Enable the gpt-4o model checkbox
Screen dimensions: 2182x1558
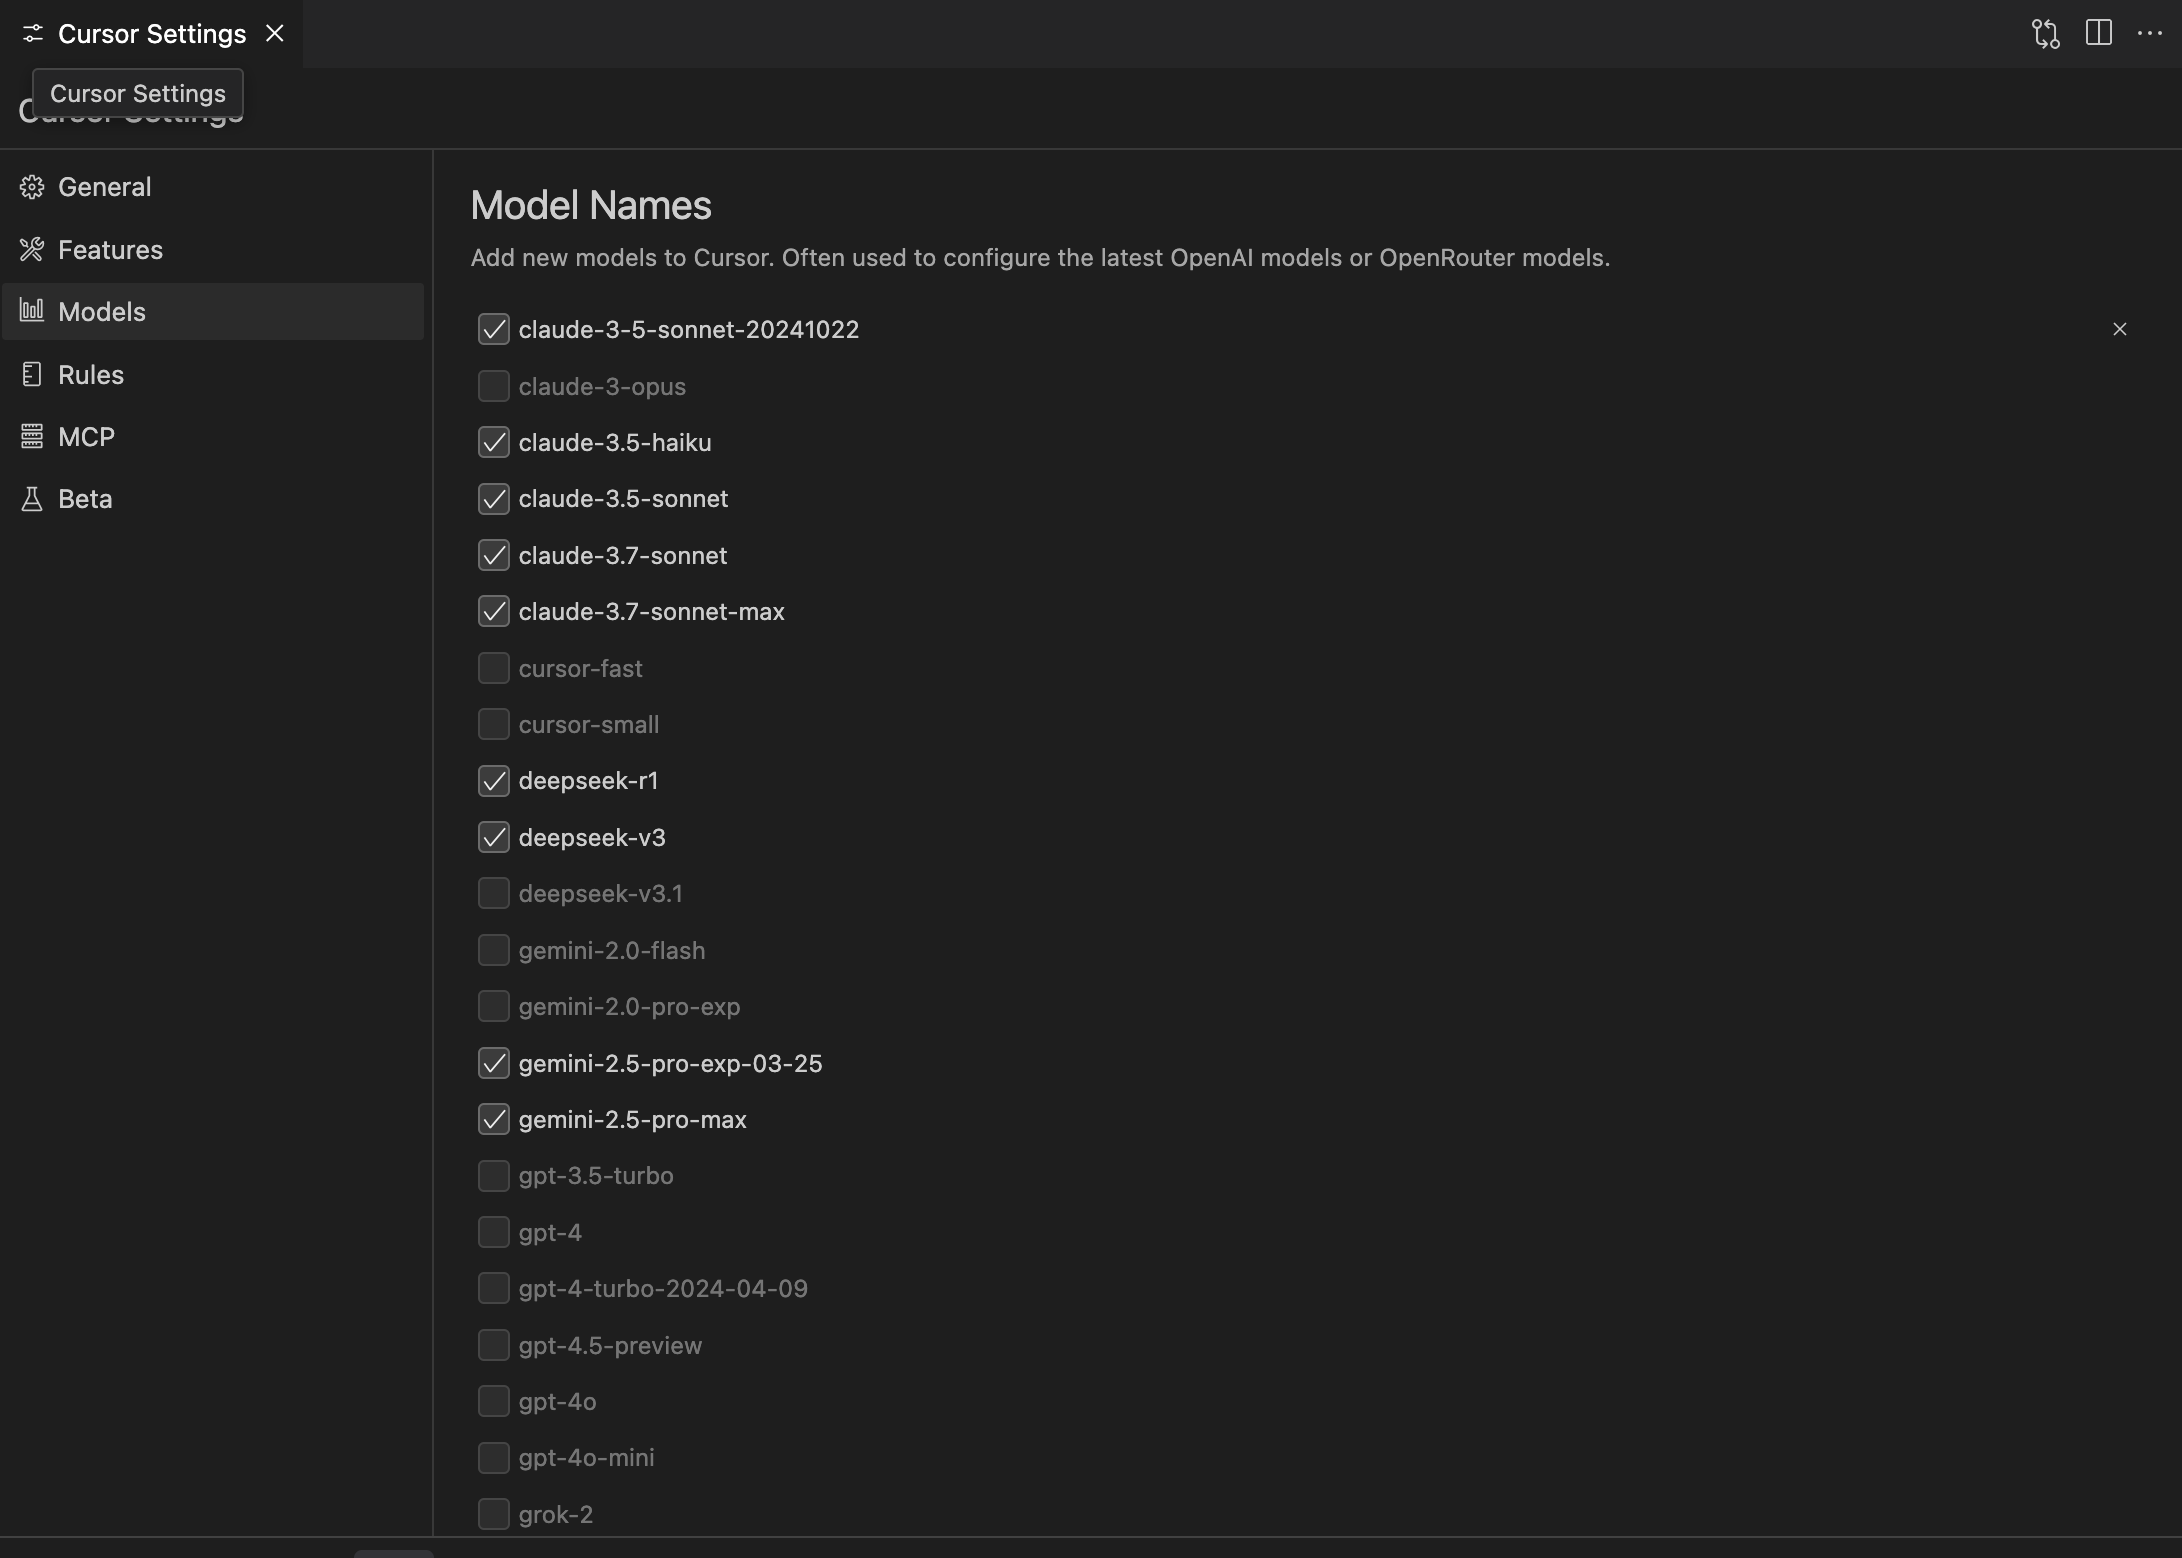pos(494,1401)
